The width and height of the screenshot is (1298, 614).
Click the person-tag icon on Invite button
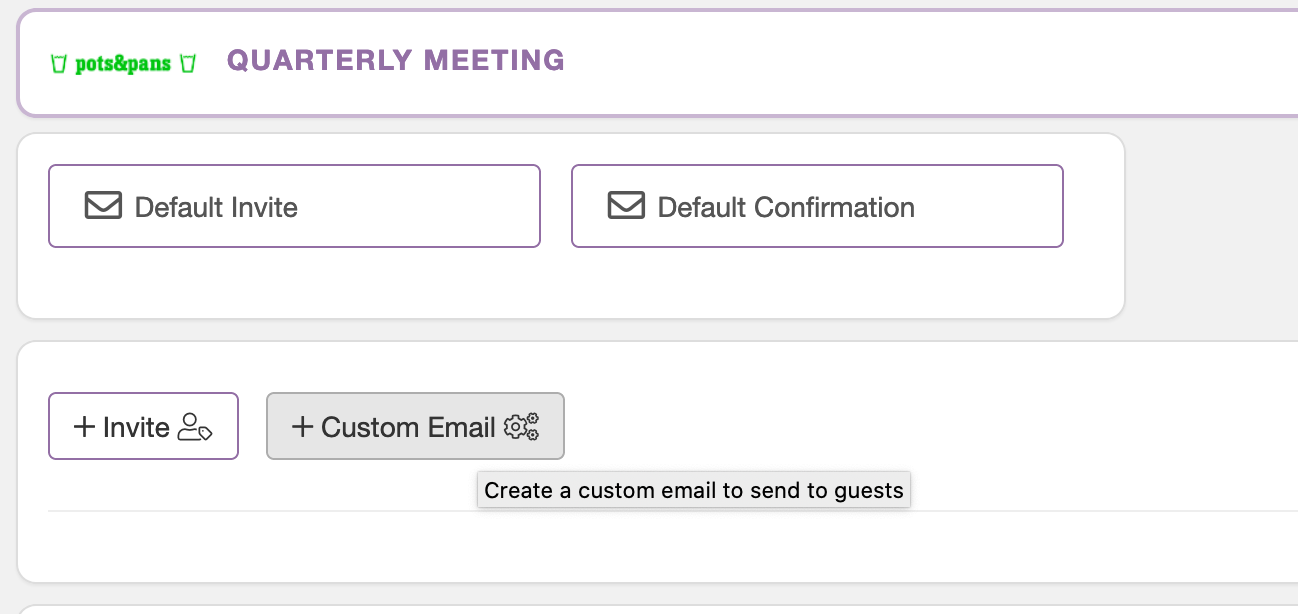pyautogui.click(x=195, y=428)
